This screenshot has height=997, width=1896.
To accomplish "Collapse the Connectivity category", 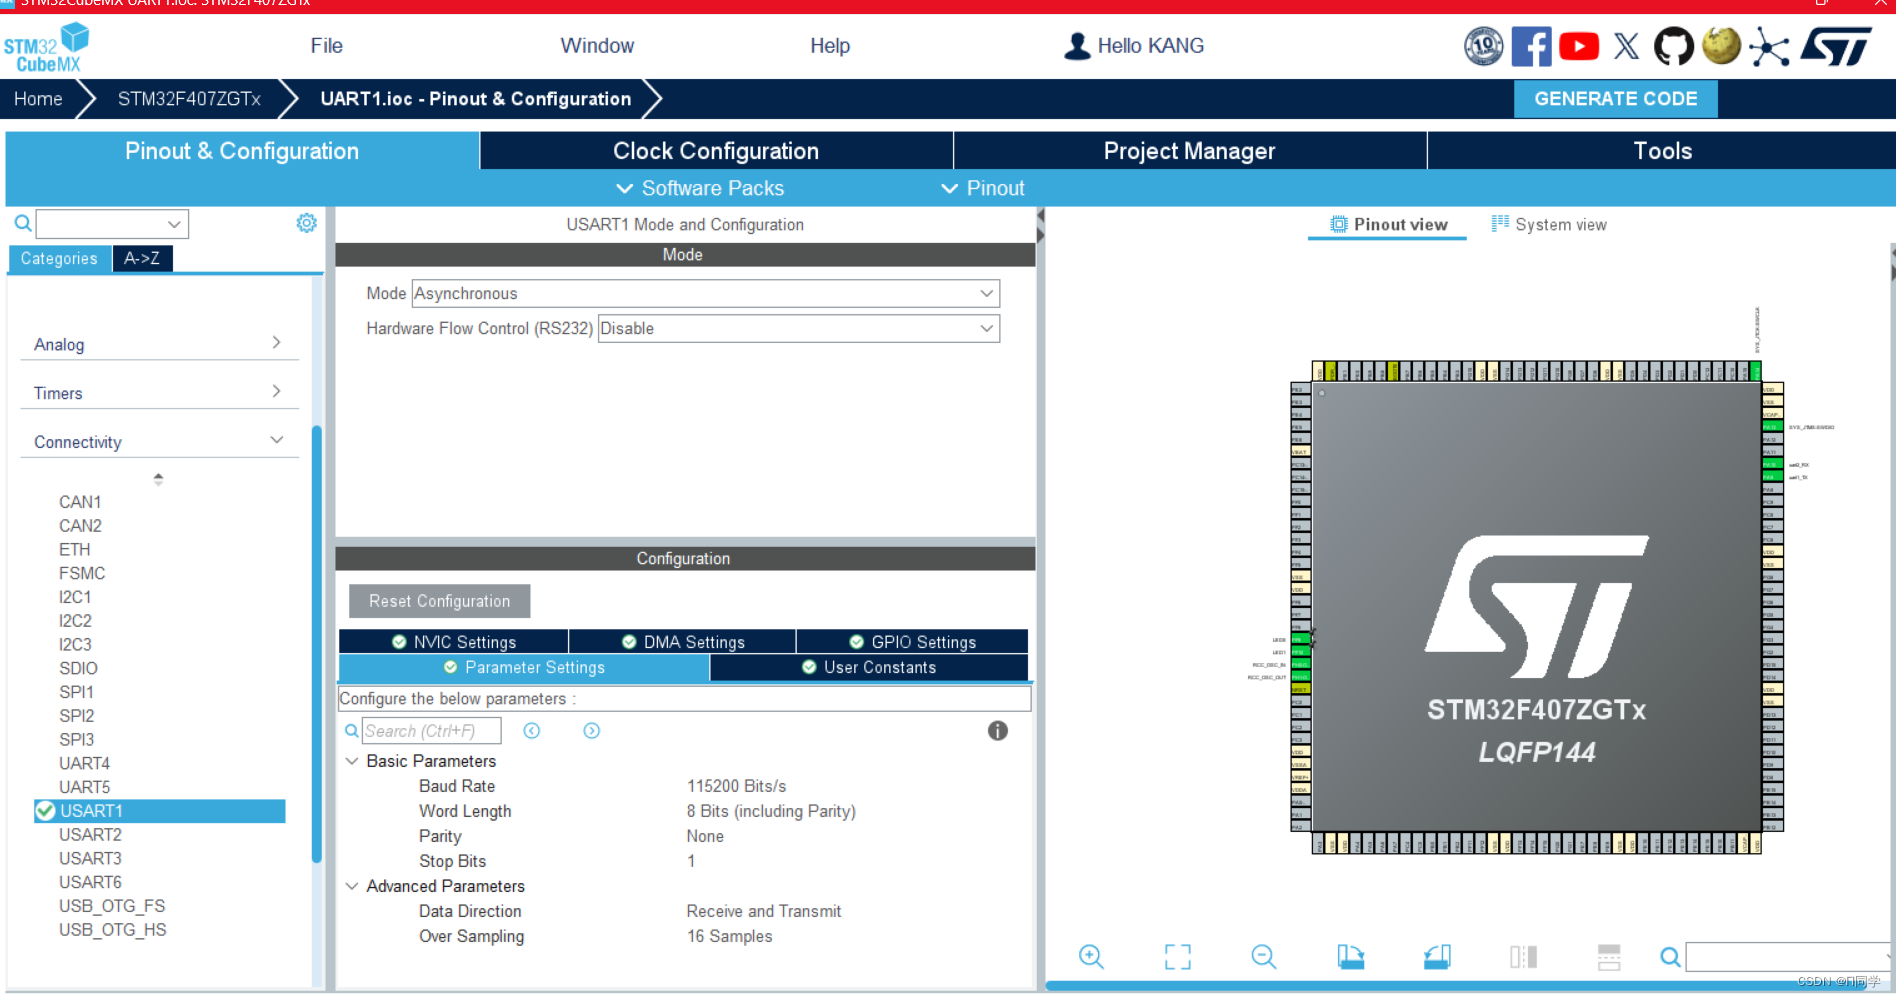I will 277,440.
